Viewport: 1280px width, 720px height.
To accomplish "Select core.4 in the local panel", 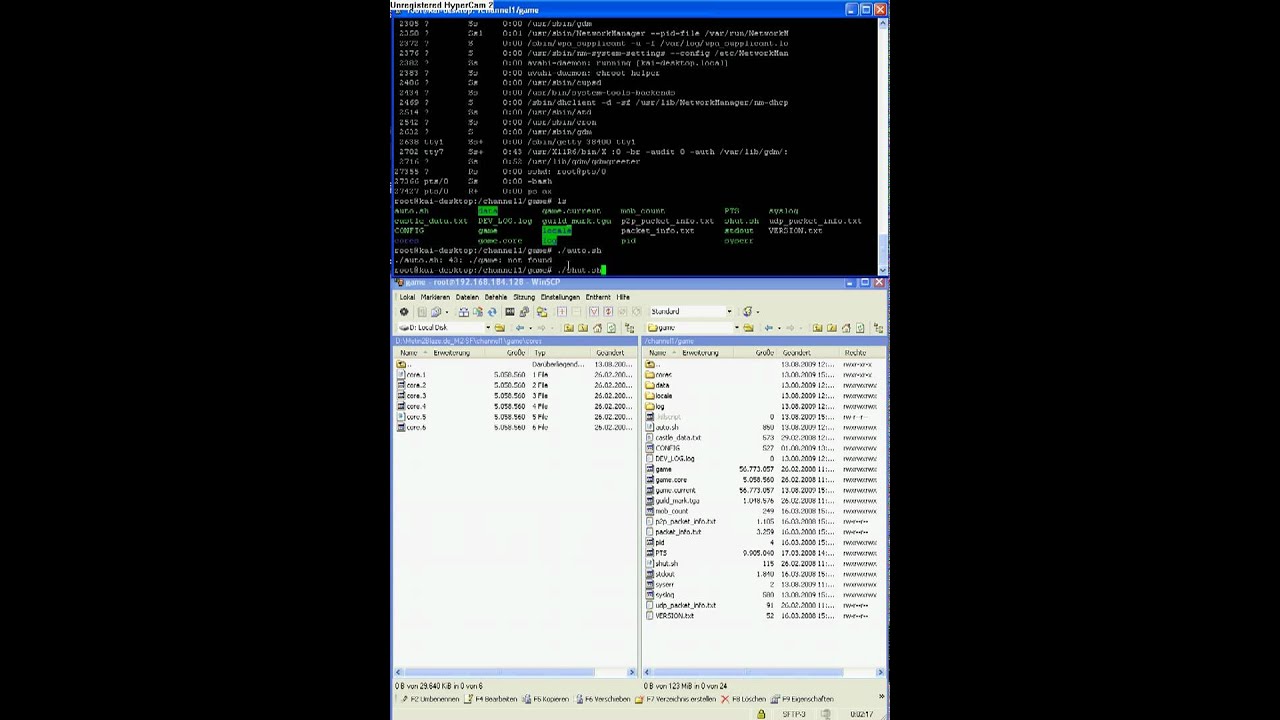I will 412,406.
